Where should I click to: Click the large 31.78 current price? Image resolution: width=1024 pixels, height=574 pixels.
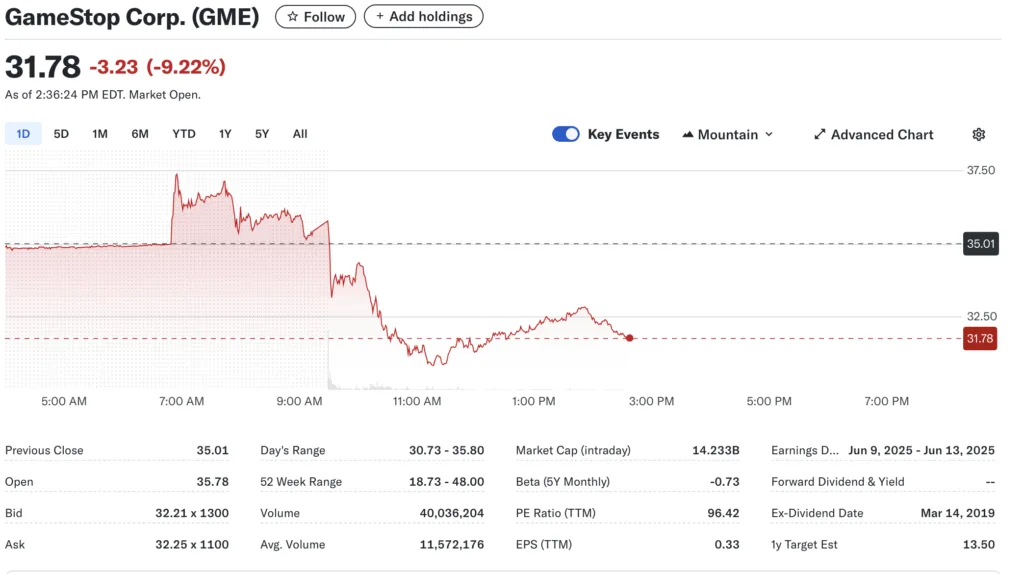coord(42,67)
